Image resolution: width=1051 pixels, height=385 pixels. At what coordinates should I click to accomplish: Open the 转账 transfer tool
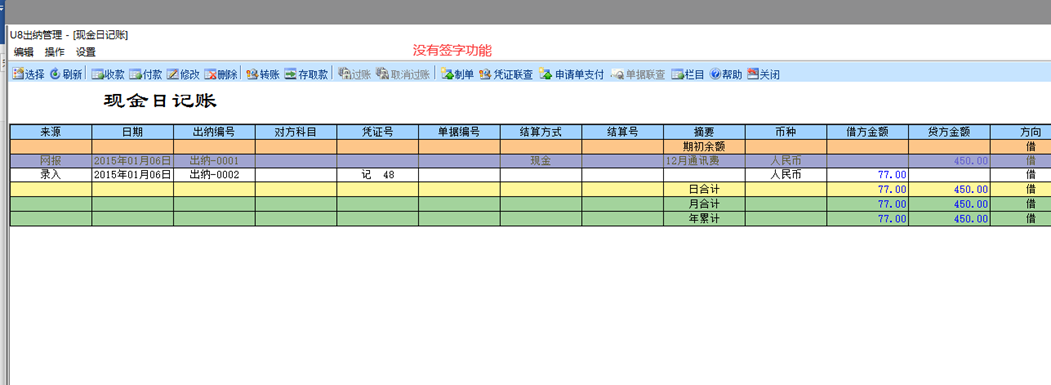(x=262, y=74)
